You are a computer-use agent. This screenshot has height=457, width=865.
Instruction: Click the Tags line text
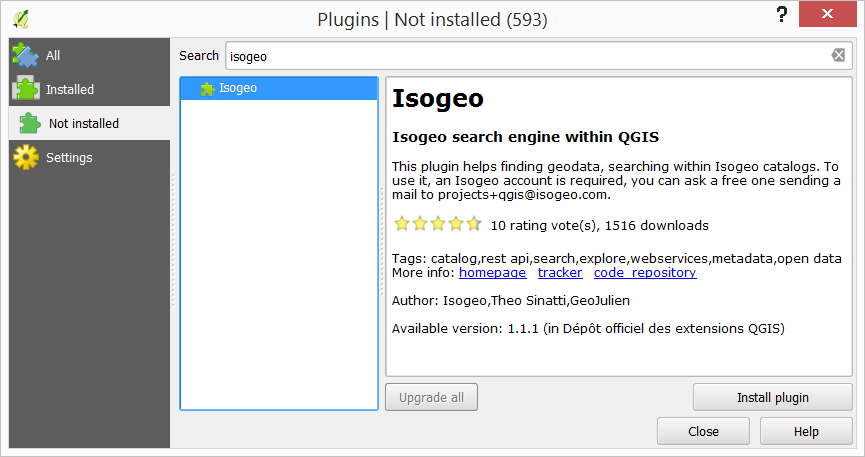[x=617, y=258]
